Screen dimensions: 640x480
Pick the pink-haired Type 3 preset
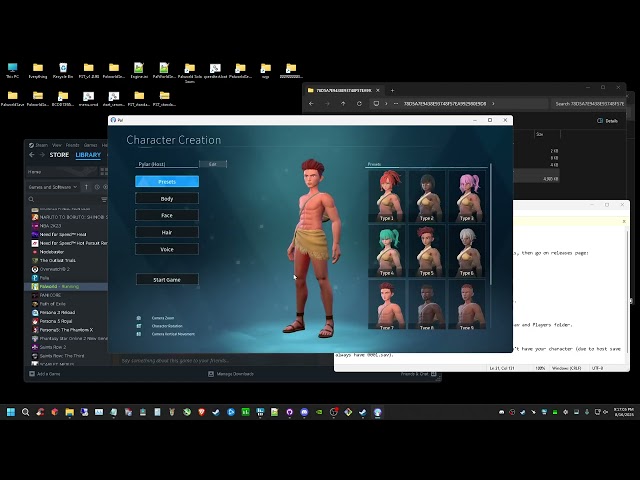(467, 196)
